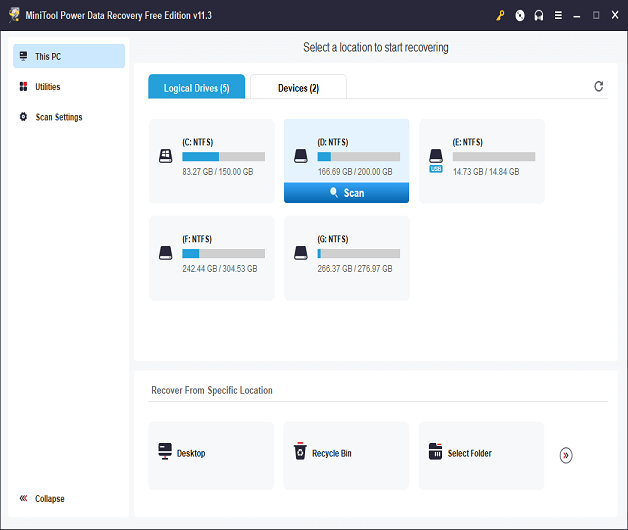628x530 pixels.
Task: Click the (D: NTFS) label
Action: (333, 142)
